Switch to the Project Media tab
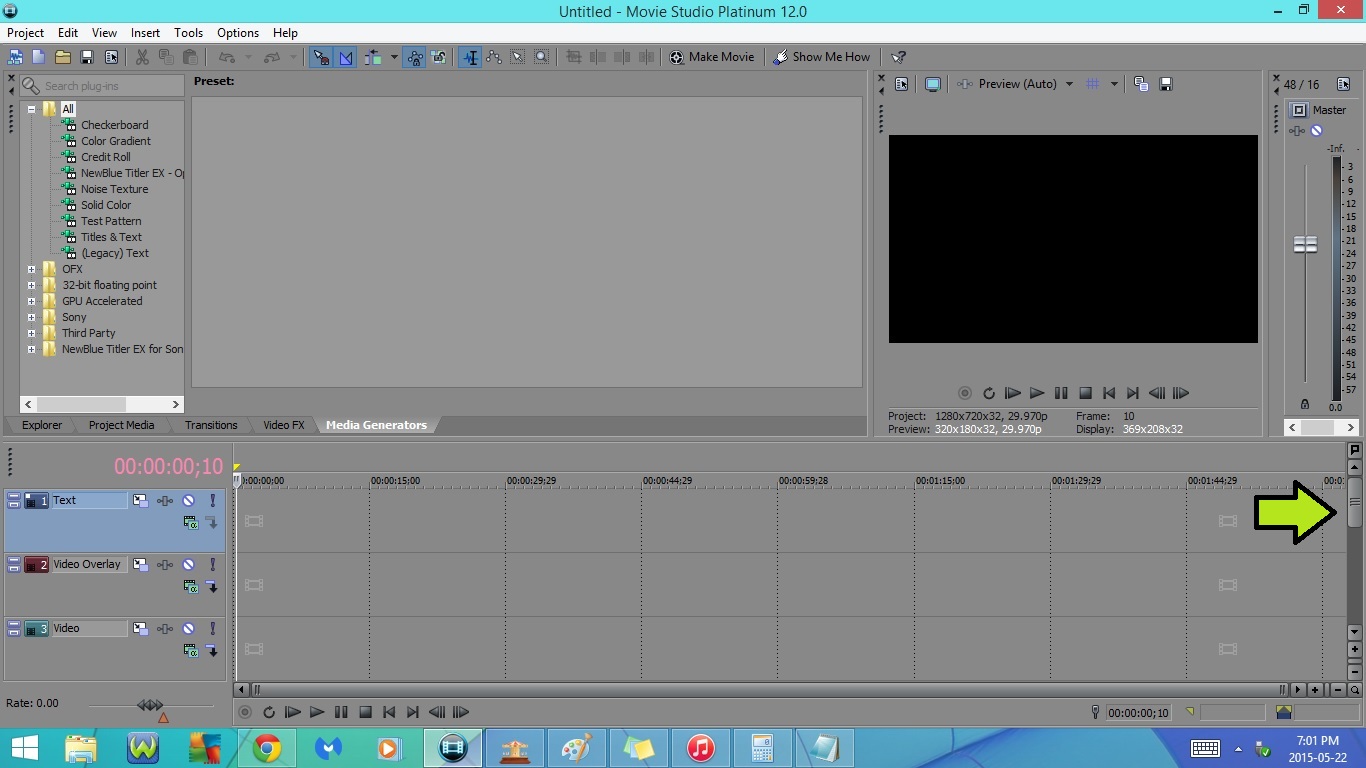 coord(121,425)
